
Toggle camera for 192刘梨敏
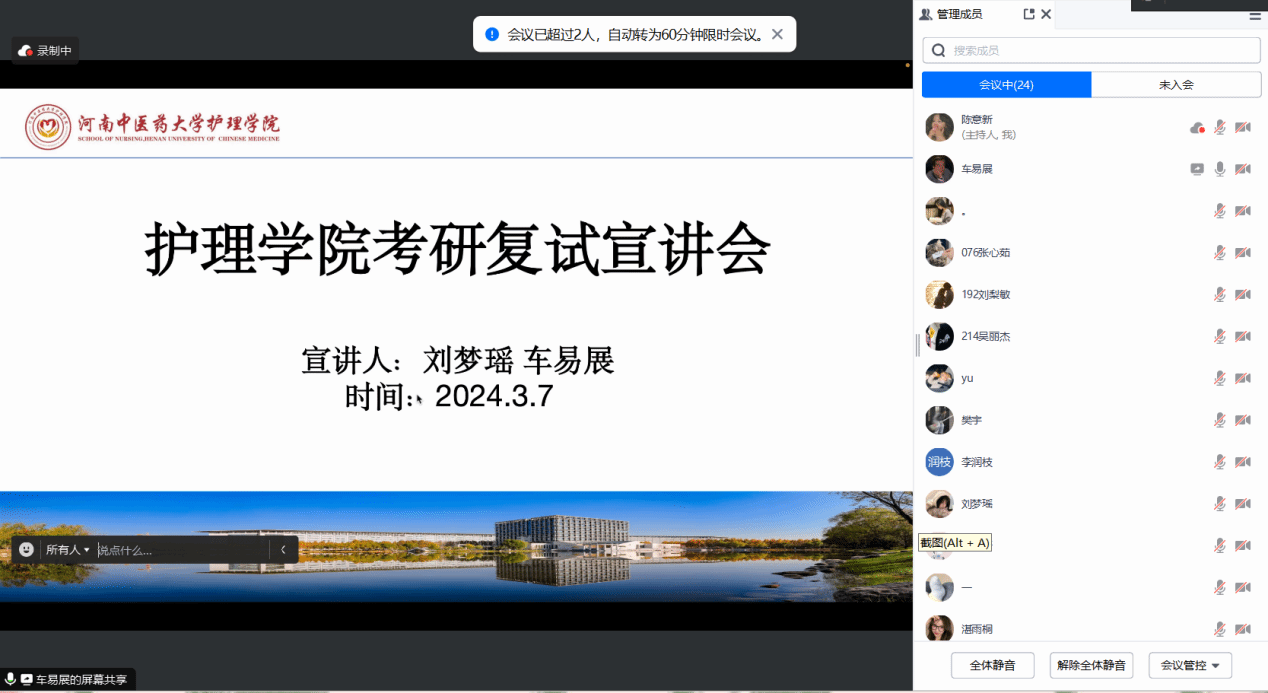pyautogui.click(x=1243, y=295)
